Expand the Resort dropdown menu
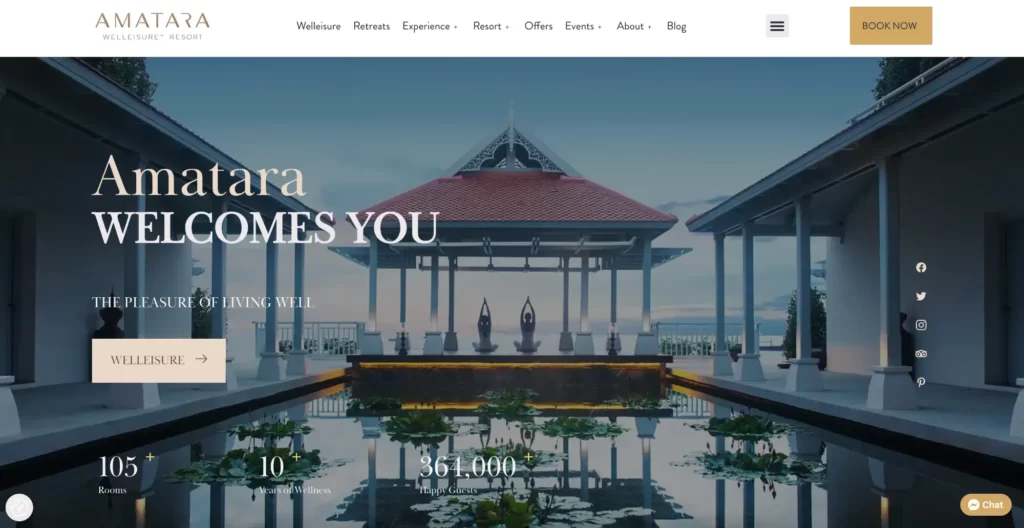This screenshot has height=528, width=1024. coord(491,26)
